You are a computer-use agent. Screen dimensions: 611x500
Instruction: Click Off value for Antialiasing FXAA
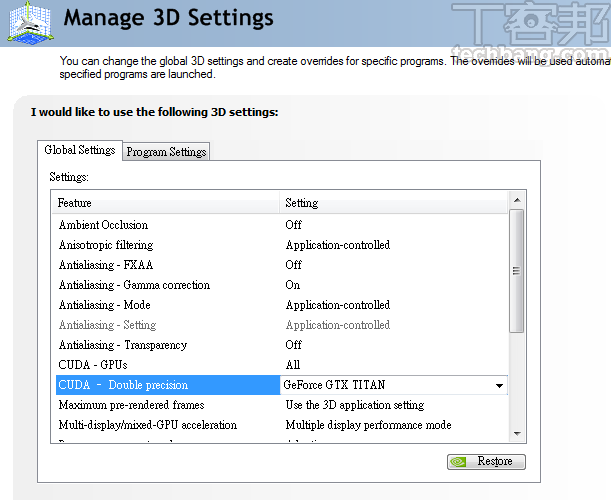(293, 265)
